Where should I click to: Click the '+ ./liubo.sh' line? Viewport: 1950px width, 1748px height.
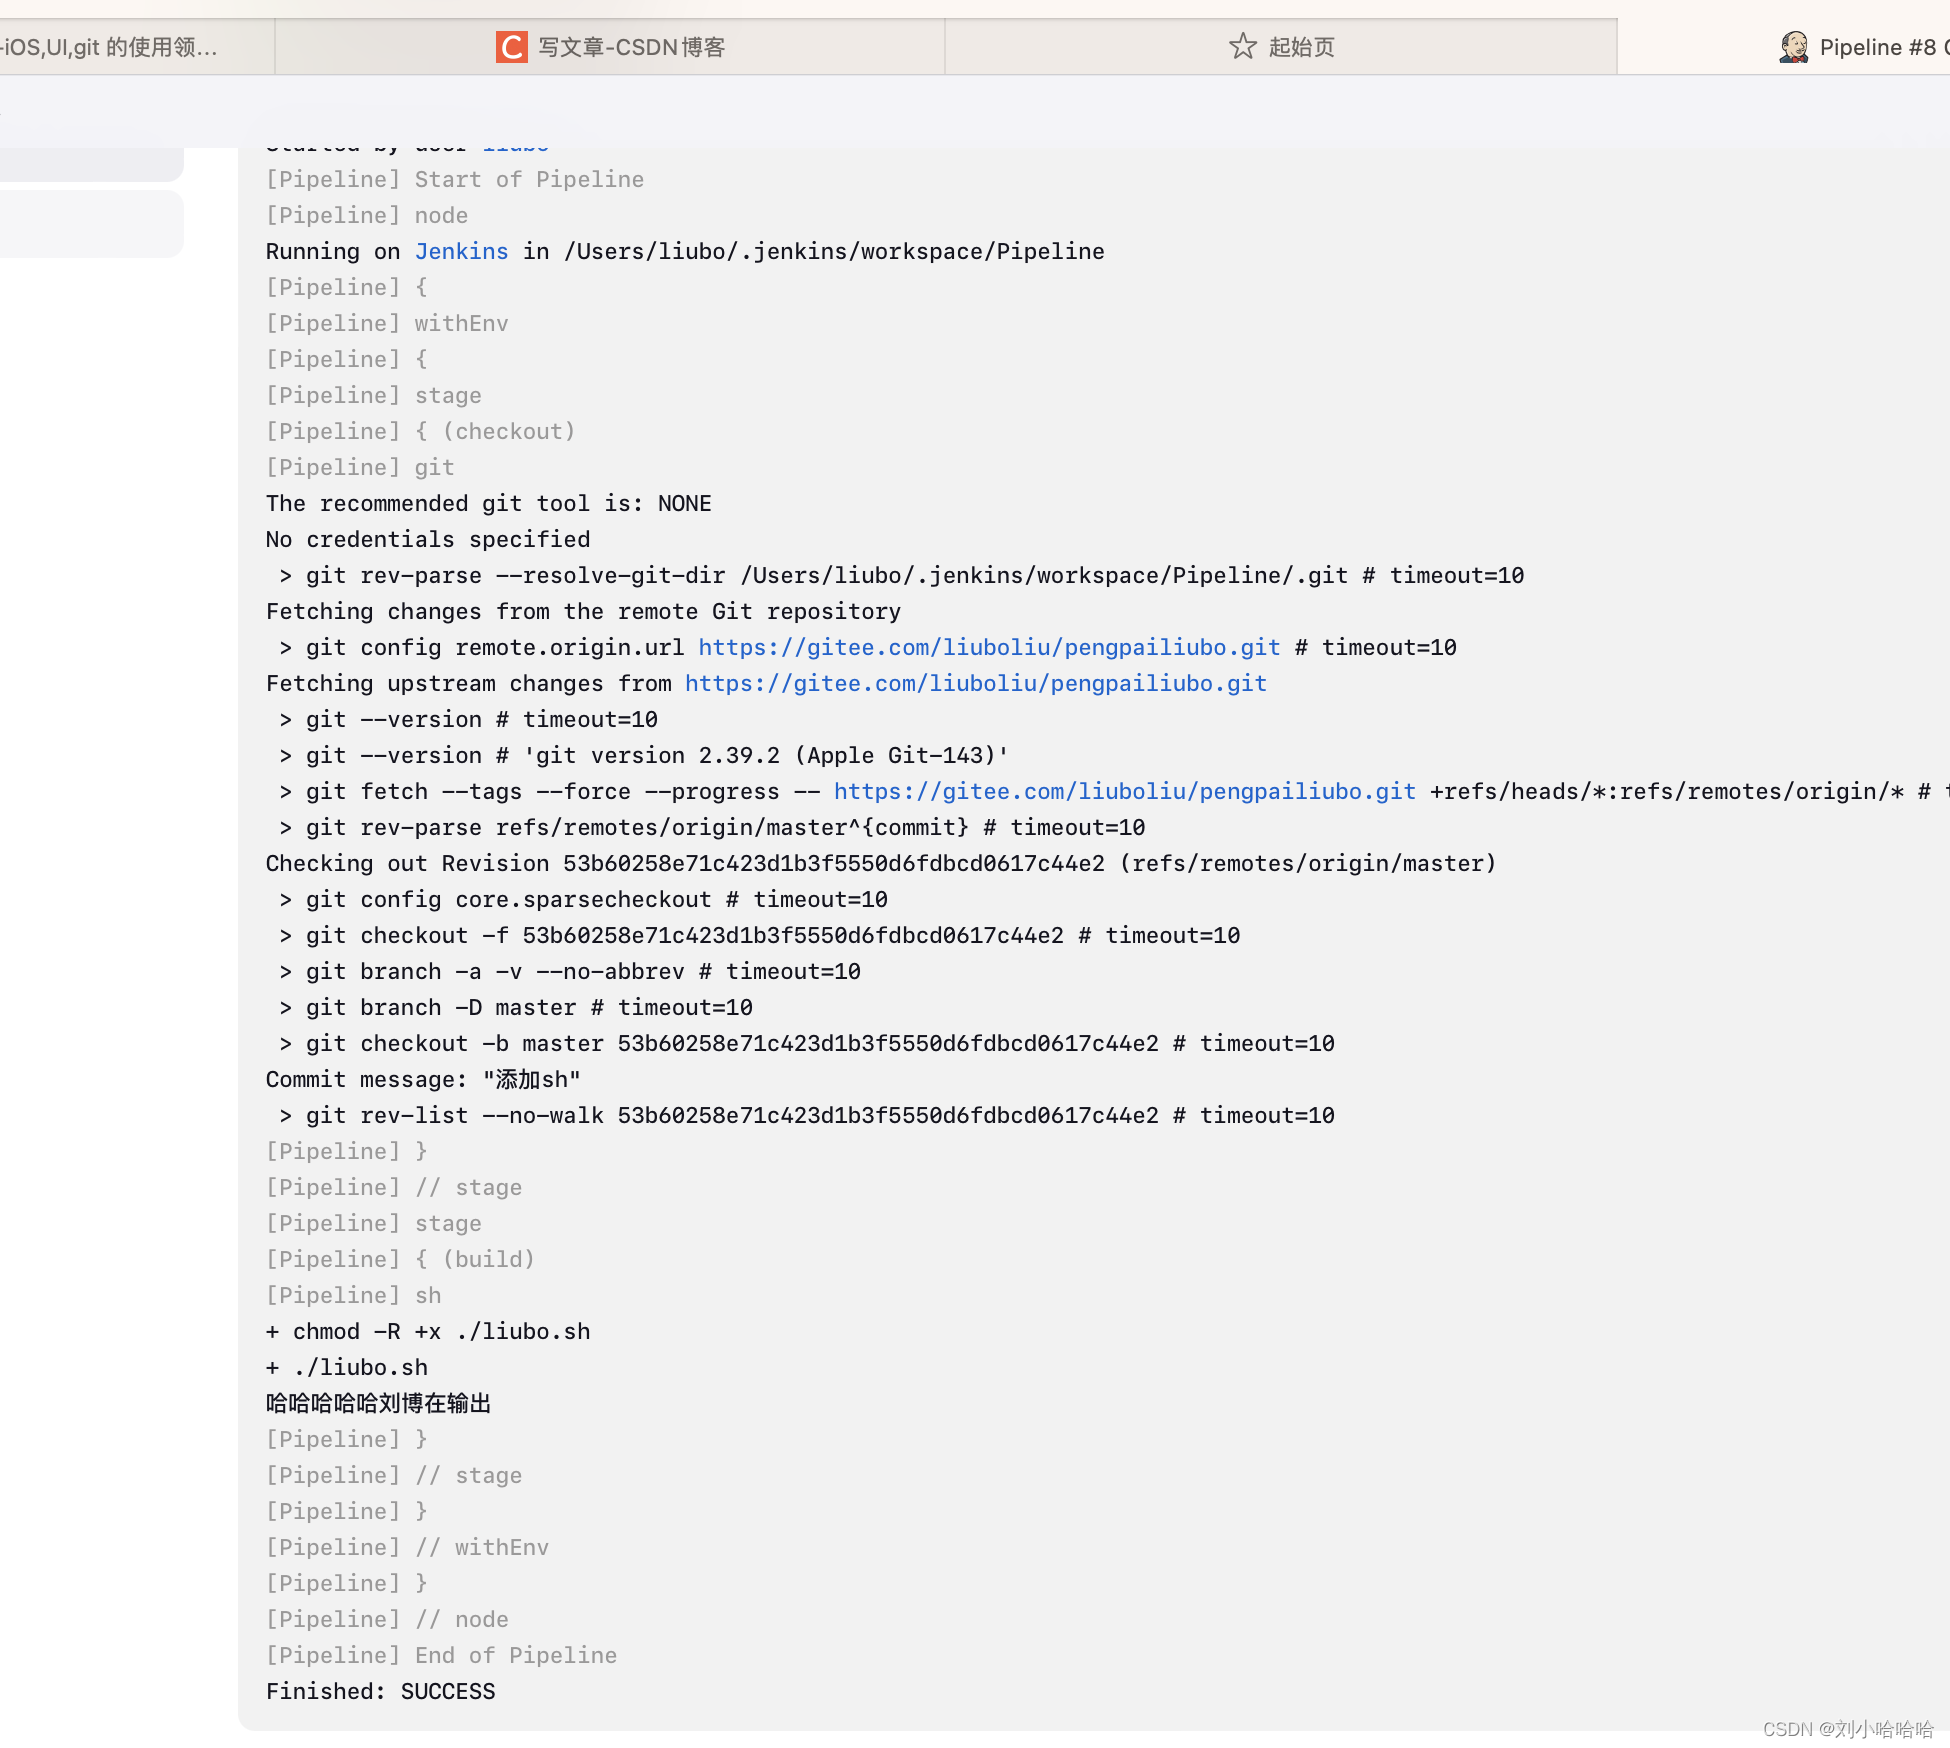(x=347, y=1368)
